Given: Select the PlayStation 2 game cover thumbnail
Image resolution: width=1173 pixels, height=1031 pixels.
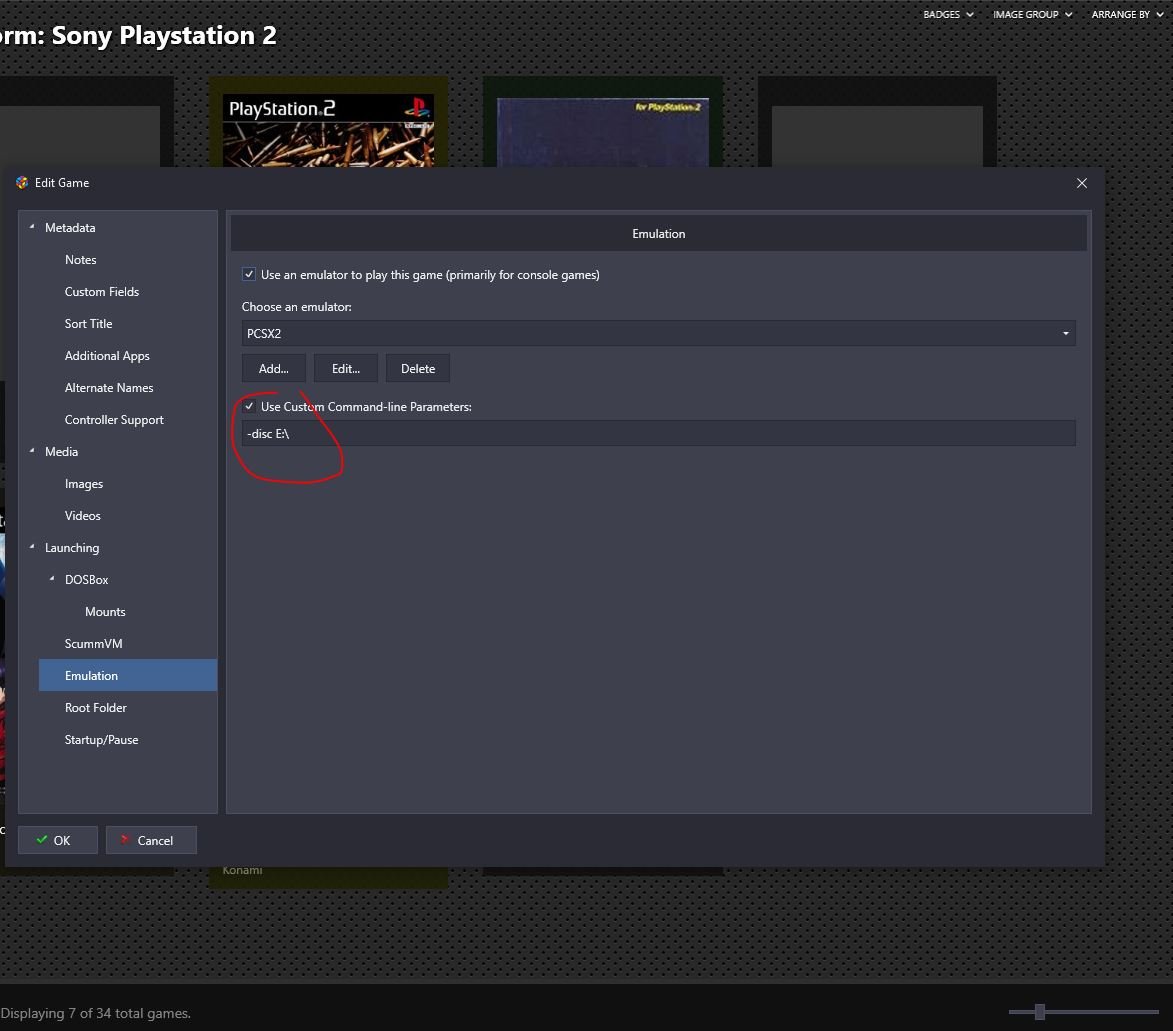Looking at the screenshot, I should [x=328, y=129].
